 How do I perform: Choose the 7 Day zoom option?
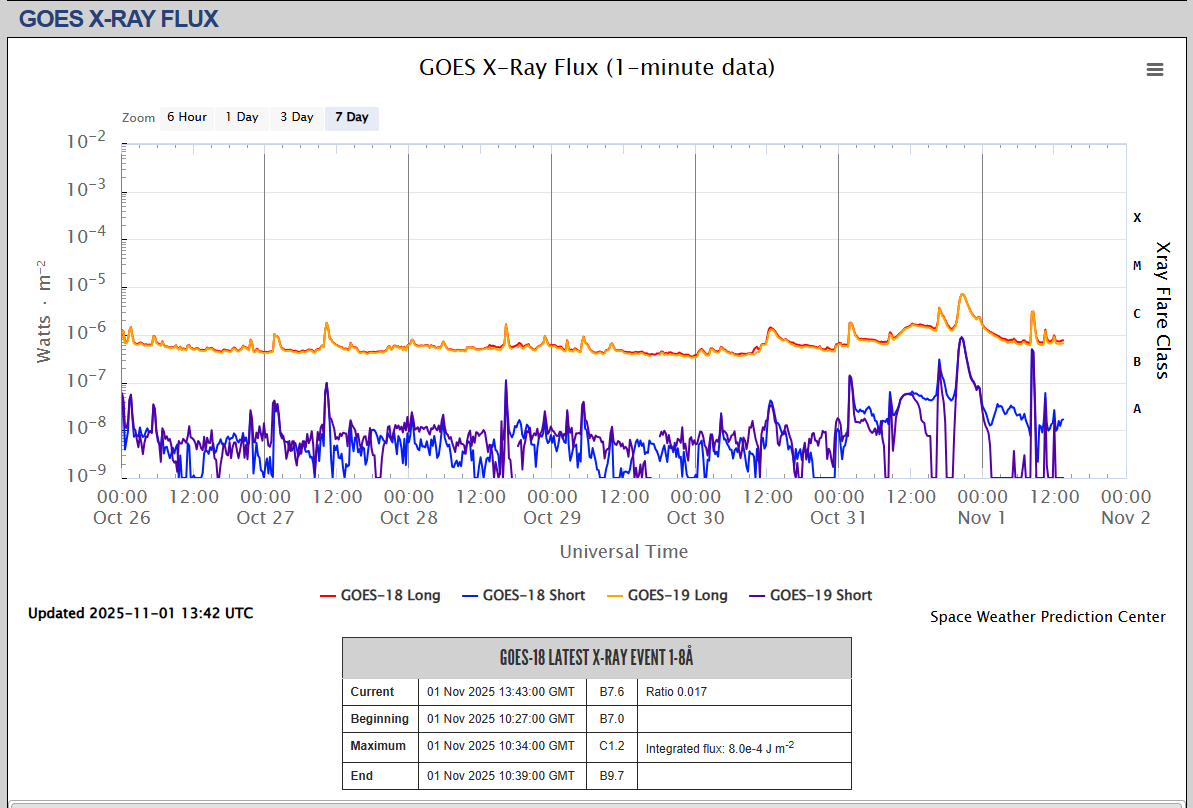(x=351, y=117)
